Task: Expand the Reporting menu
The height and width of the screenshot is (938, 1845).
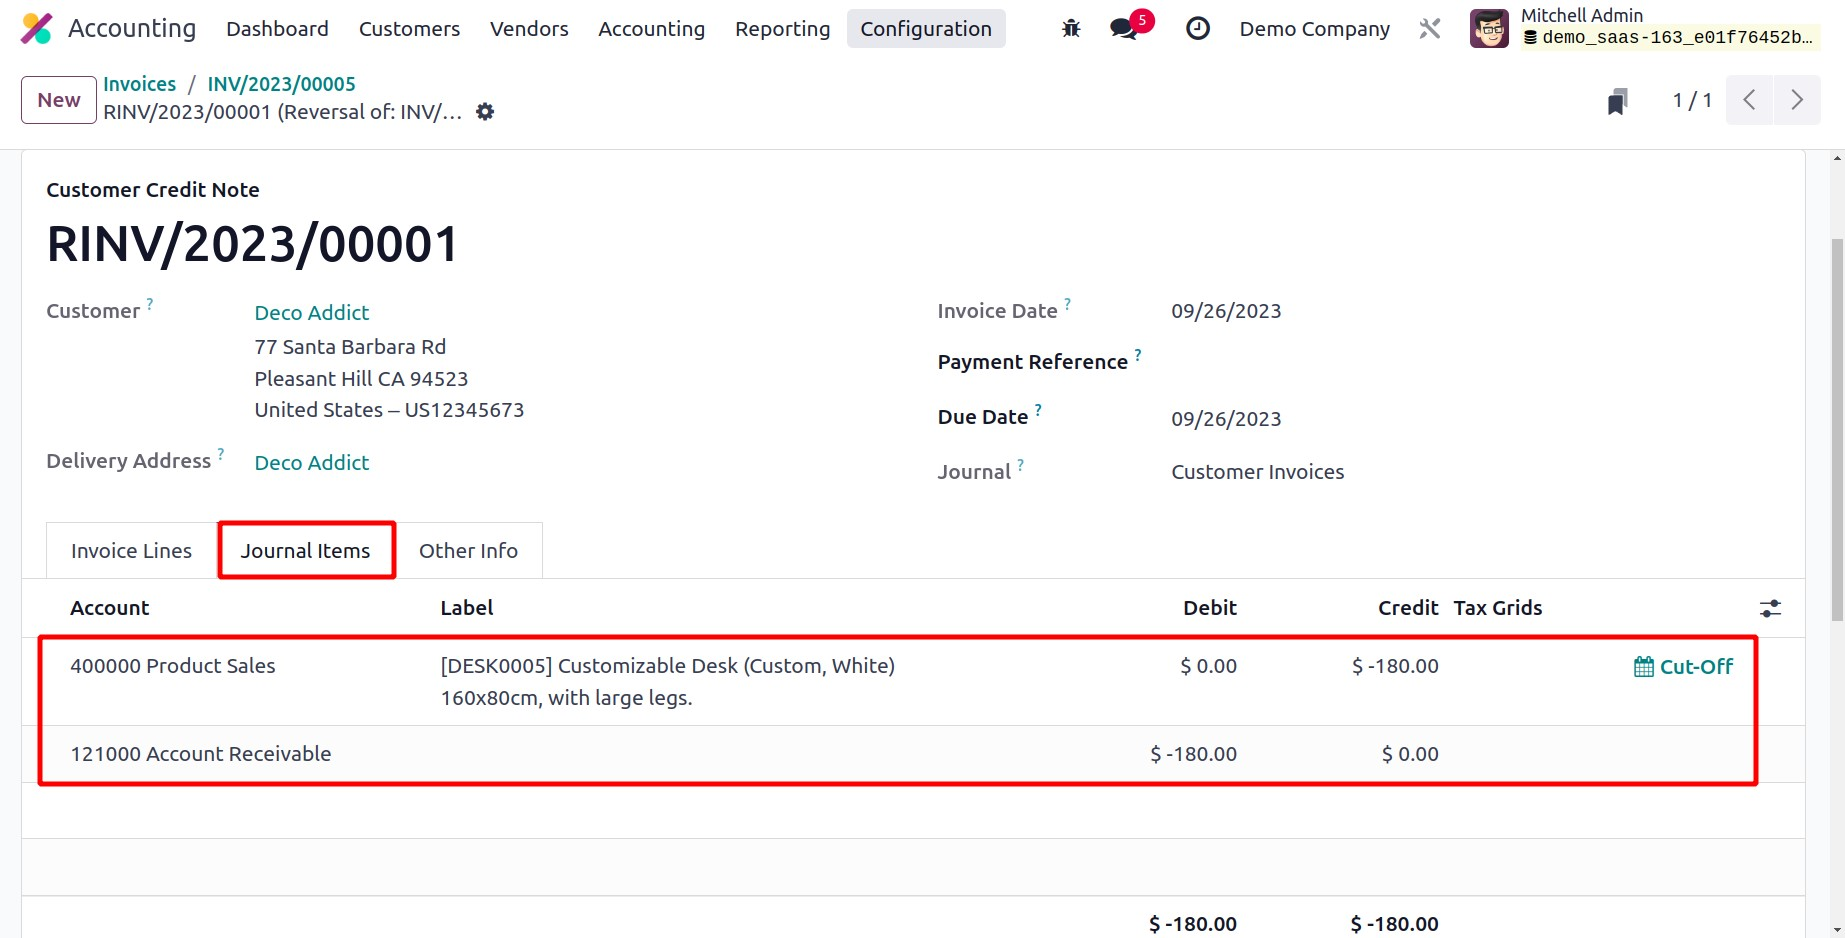Action: pos(782,29)
